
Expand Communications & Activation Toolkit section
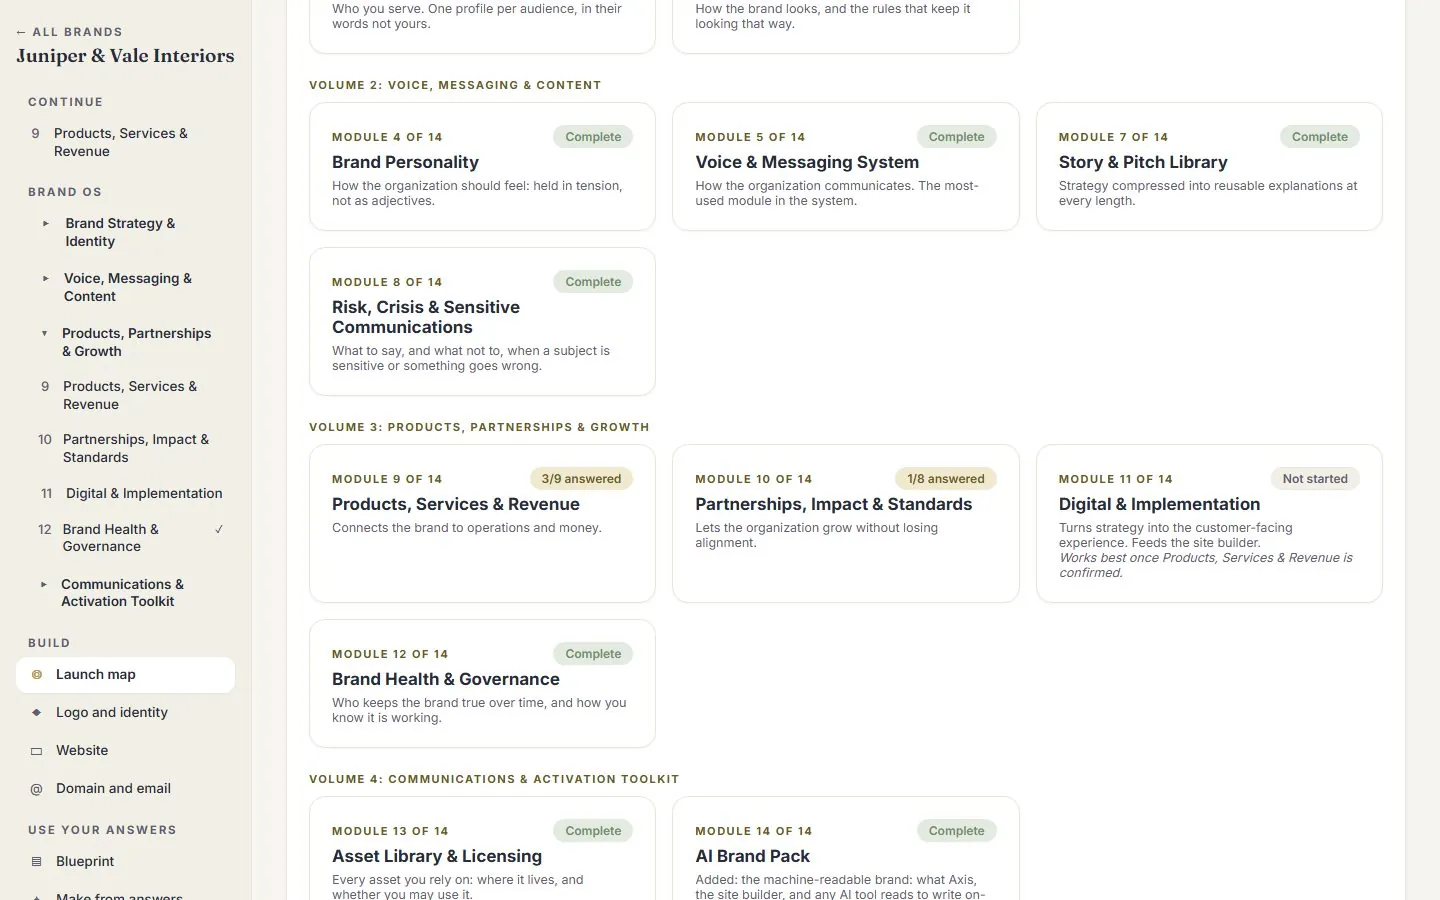tap(43, 585)
